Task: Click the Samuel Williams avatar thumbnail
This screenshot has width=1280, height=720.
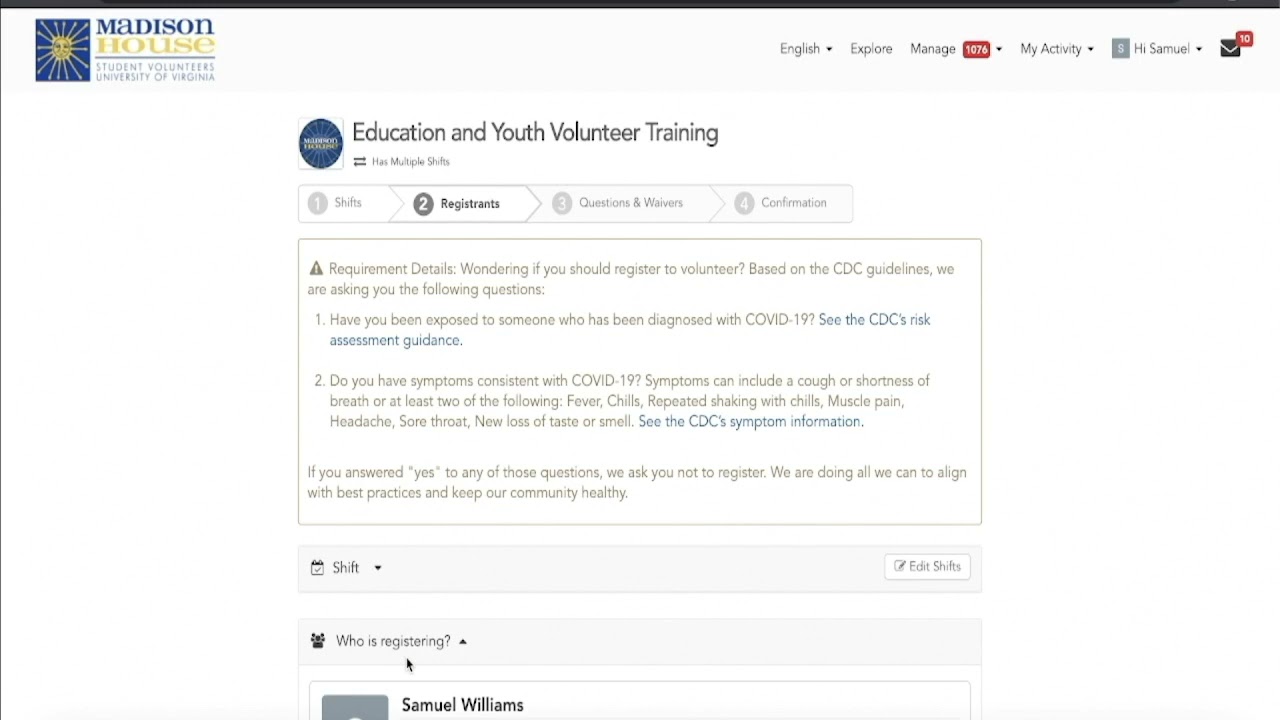Action: [355, 706]
